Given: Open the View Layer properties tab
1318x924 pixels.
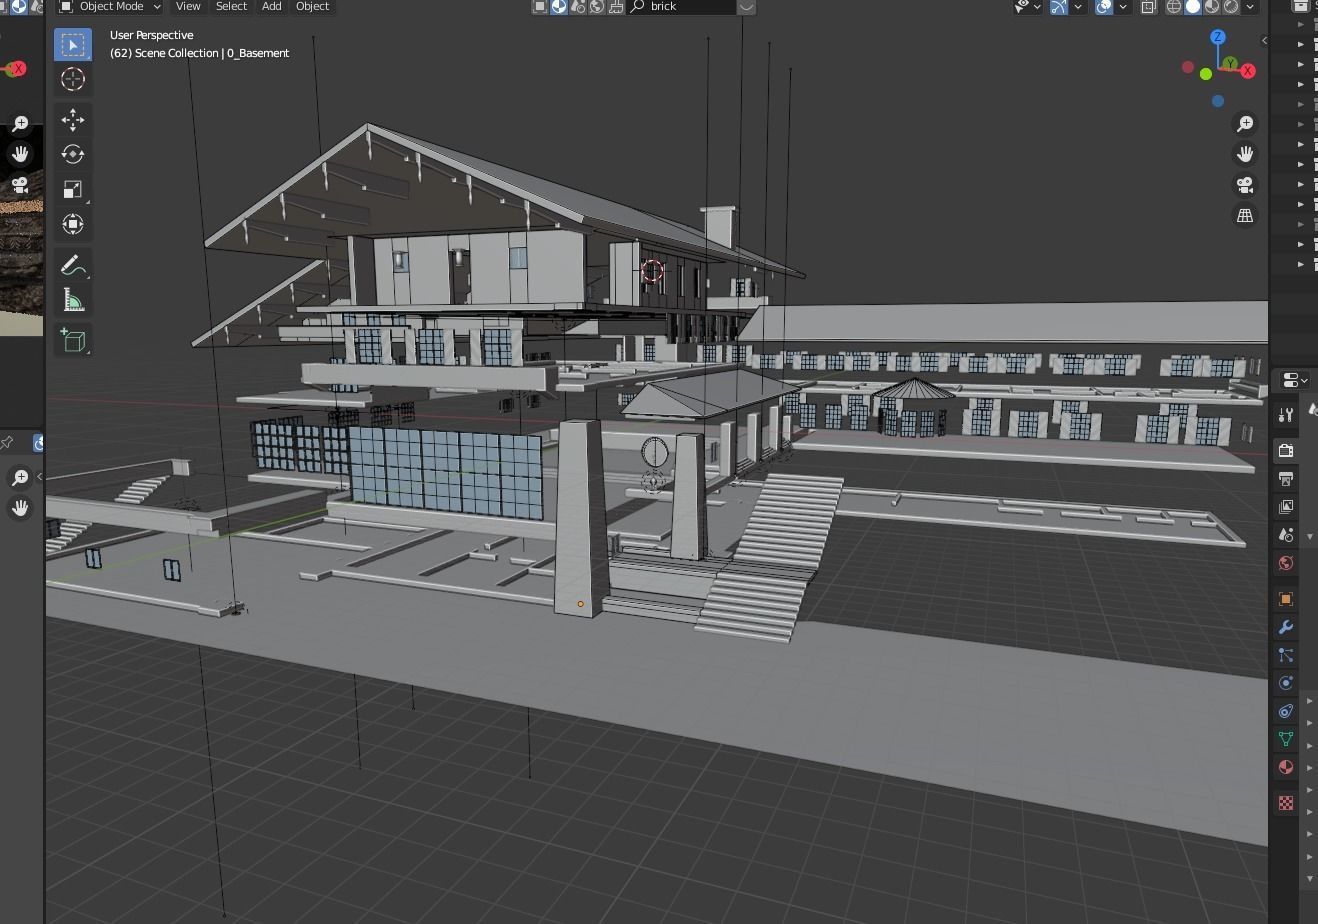Looking at the screenshot, I should [1286, 507].
